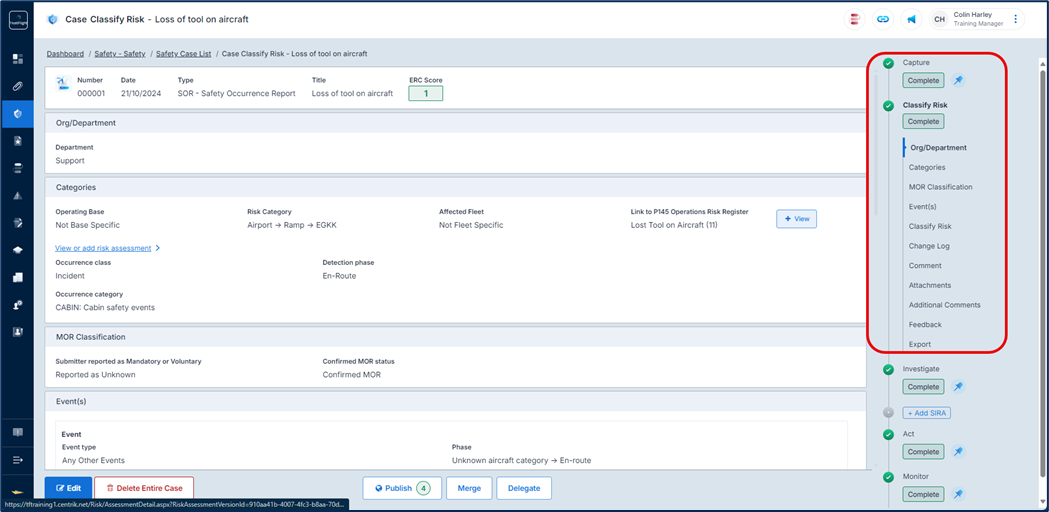The width and height of the screenshot is (1049, 512).
Task: Toggle the Capture stage Complete status
Action: coord(923,80)
